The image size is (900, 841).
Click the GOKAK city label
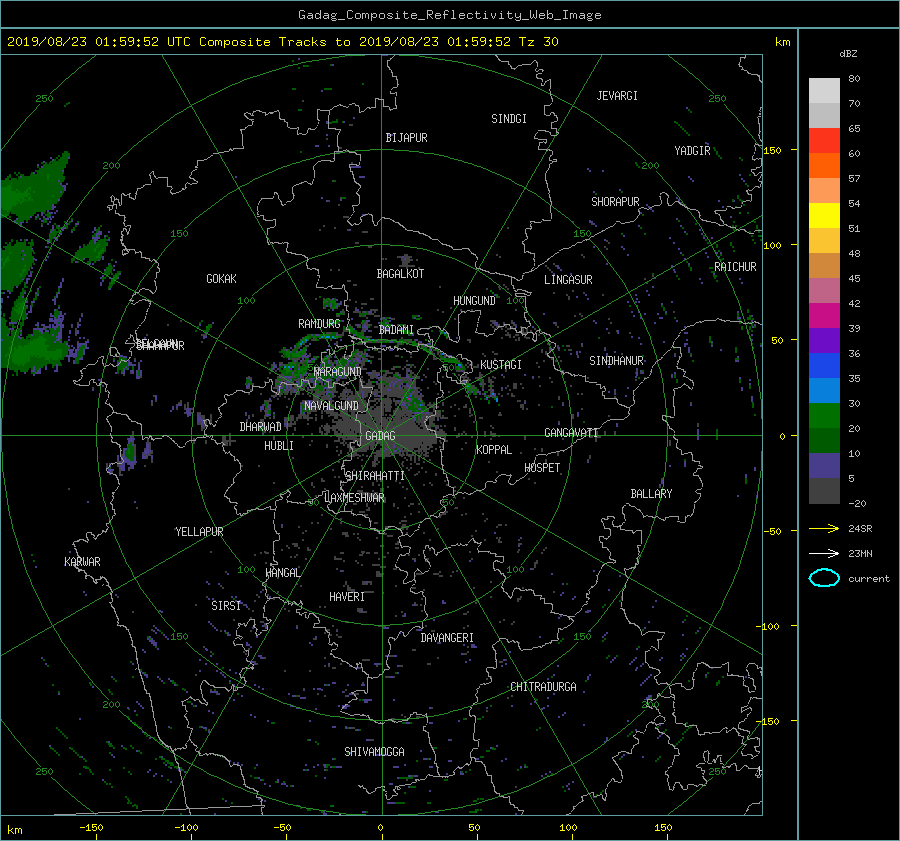(222, 279)
